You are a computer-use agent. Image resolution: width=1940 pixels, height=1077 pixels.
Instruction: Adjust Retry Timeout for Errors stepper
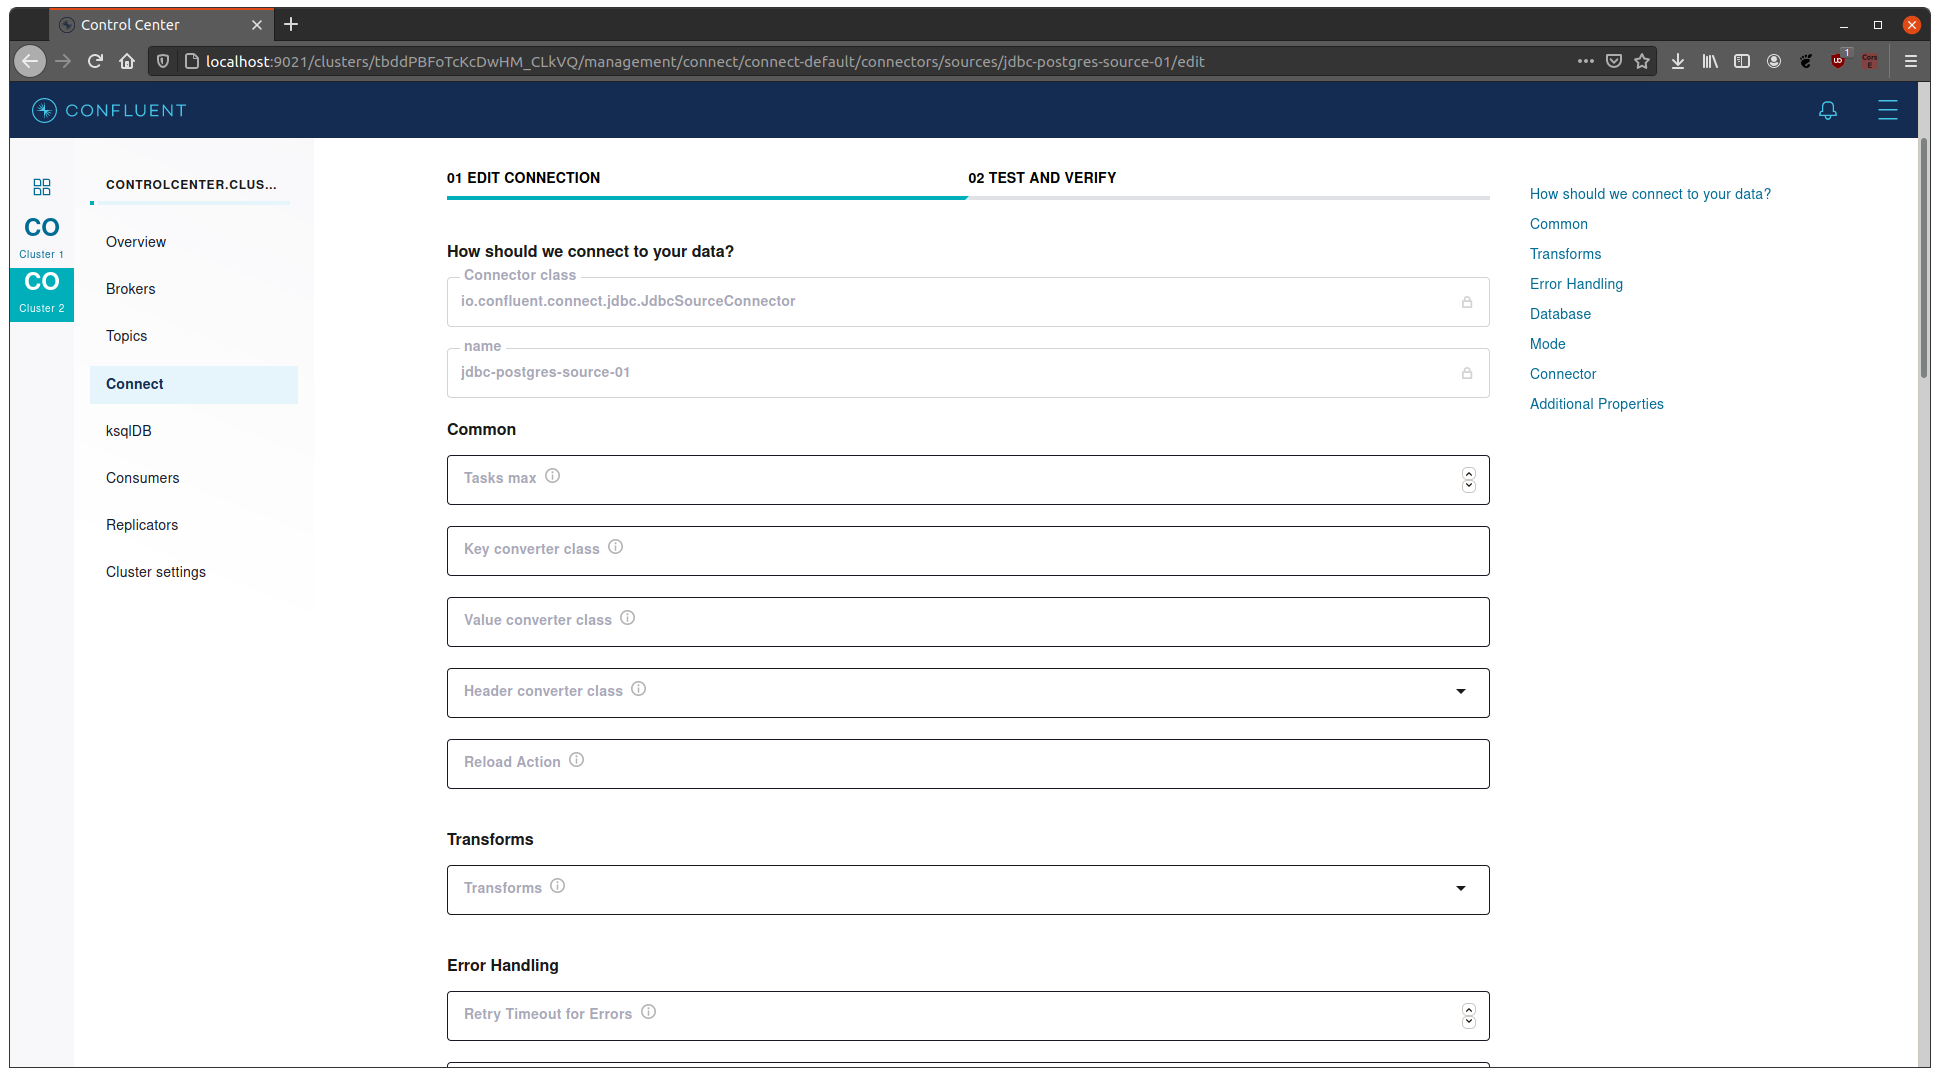click(x=1469, y=1016)
